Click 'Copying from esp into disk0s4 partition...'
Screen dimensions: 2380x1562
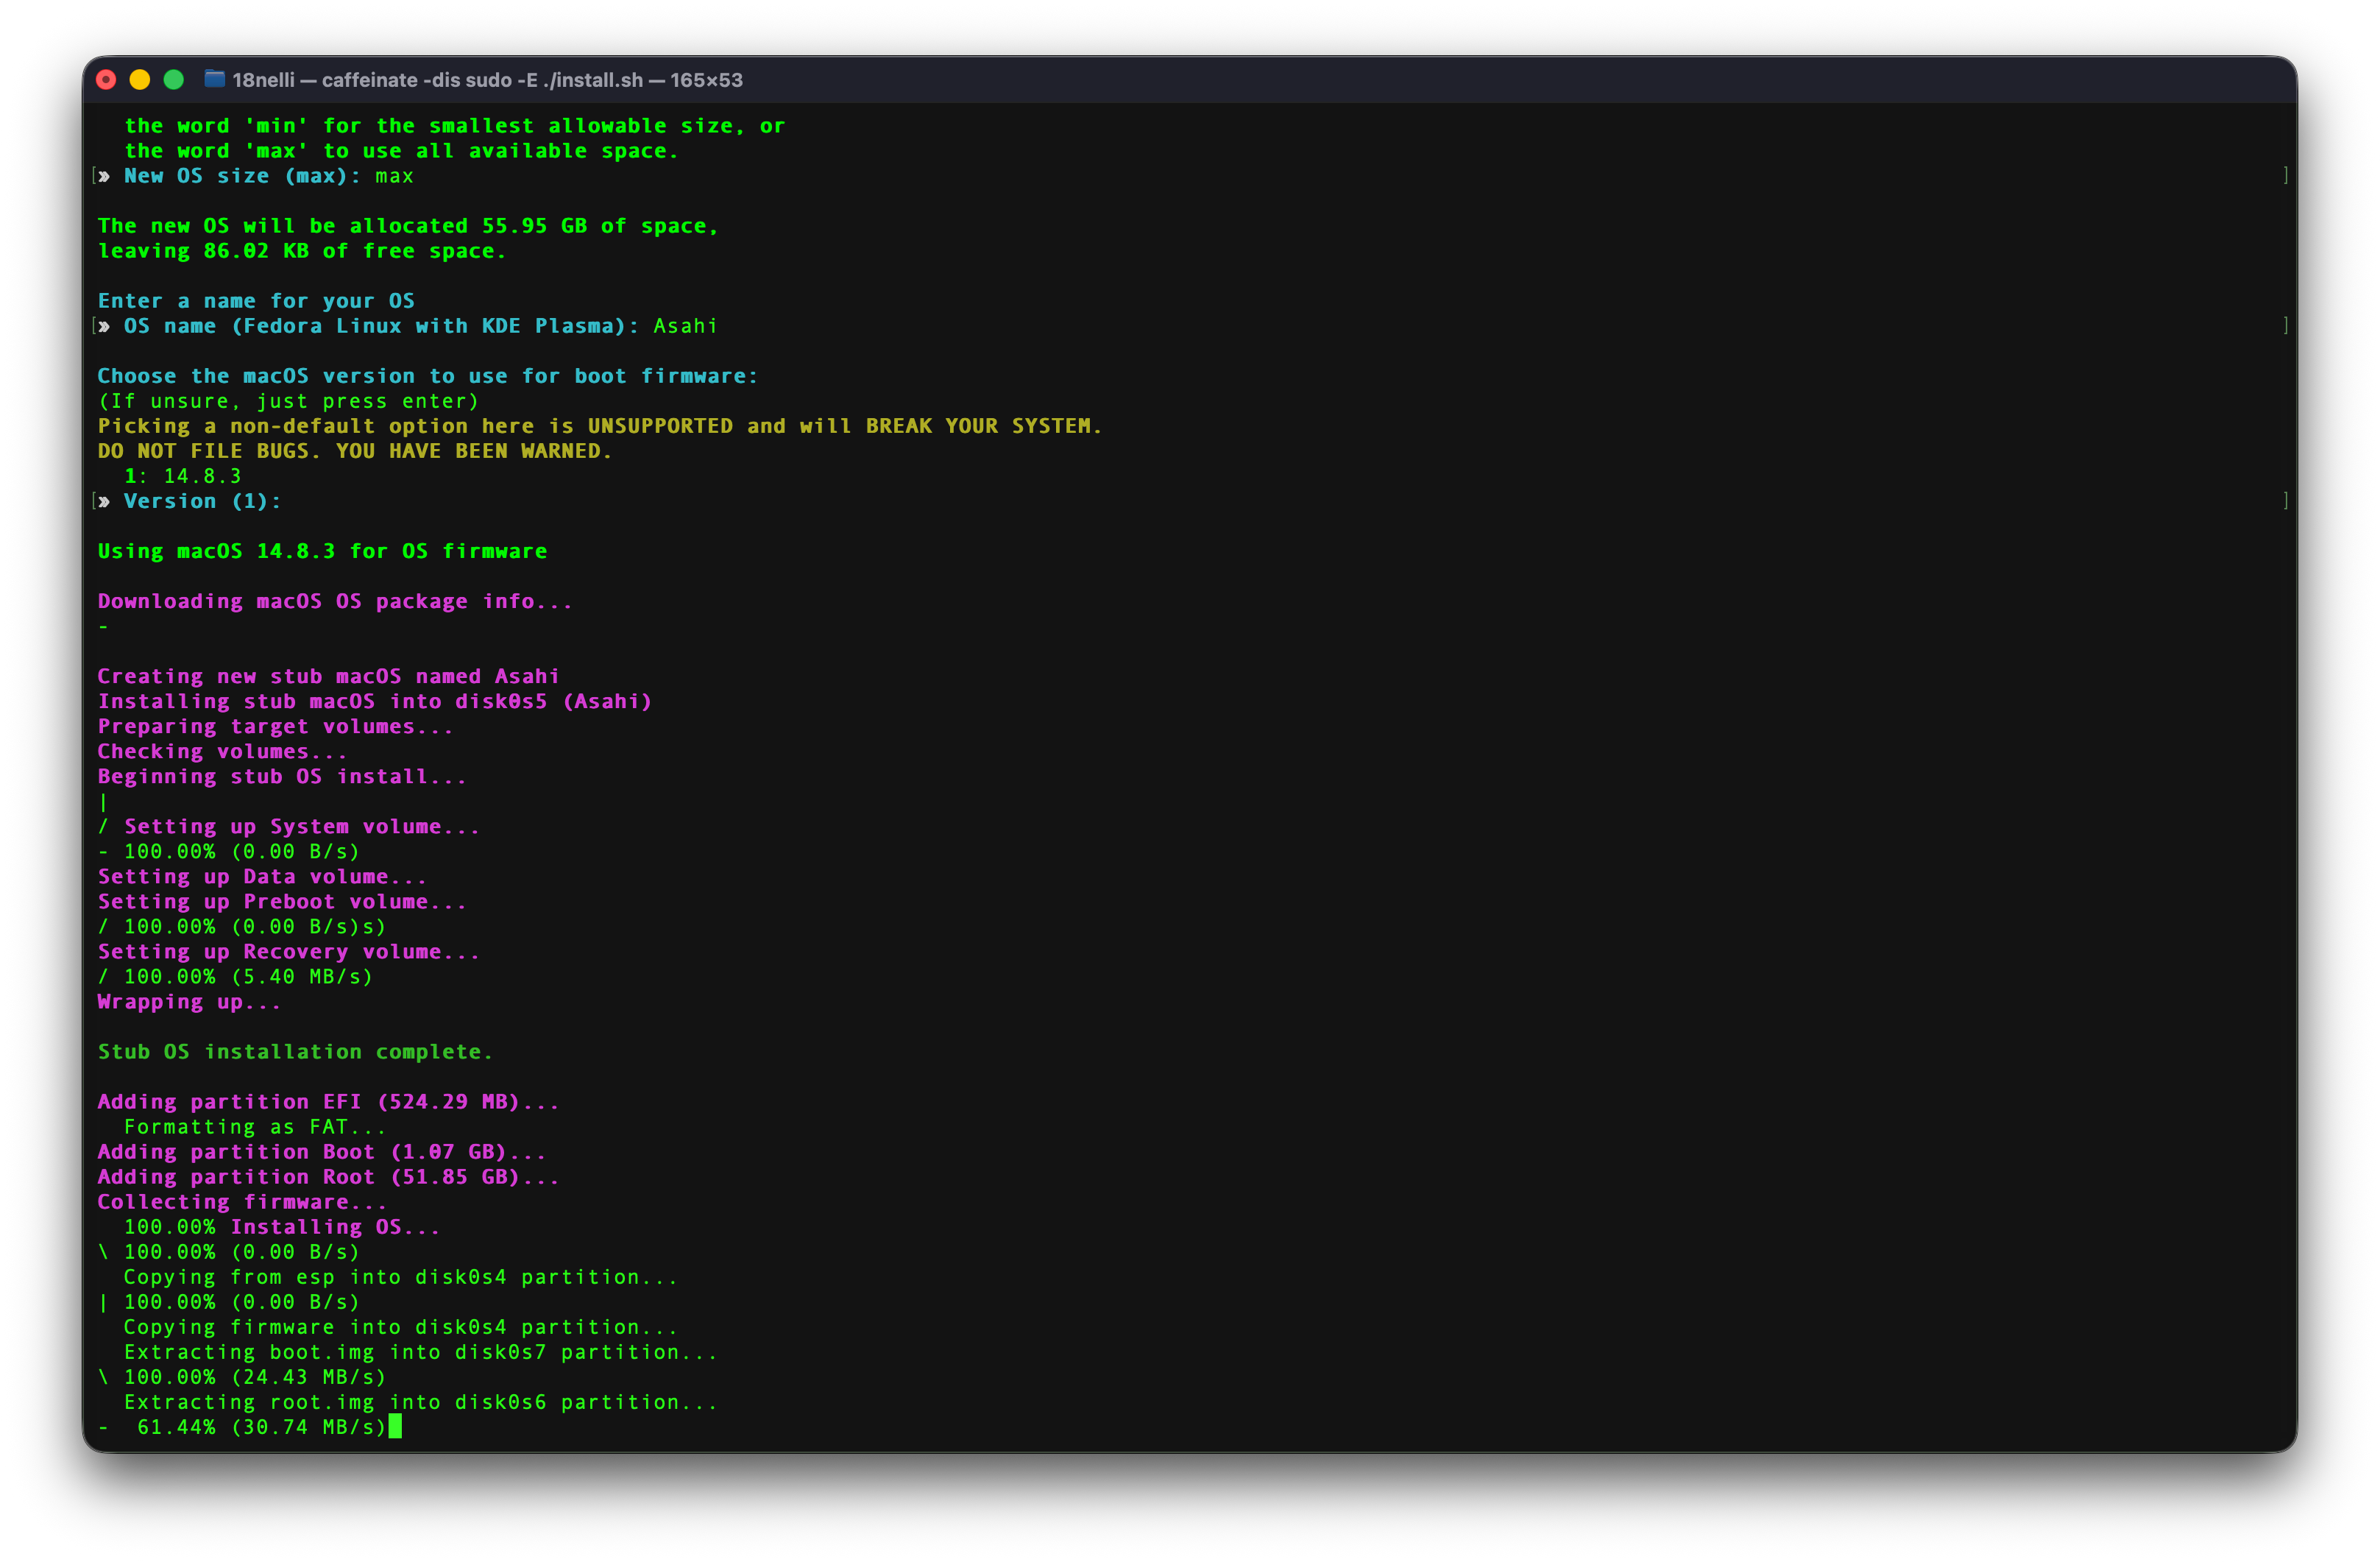[401, 1276]
